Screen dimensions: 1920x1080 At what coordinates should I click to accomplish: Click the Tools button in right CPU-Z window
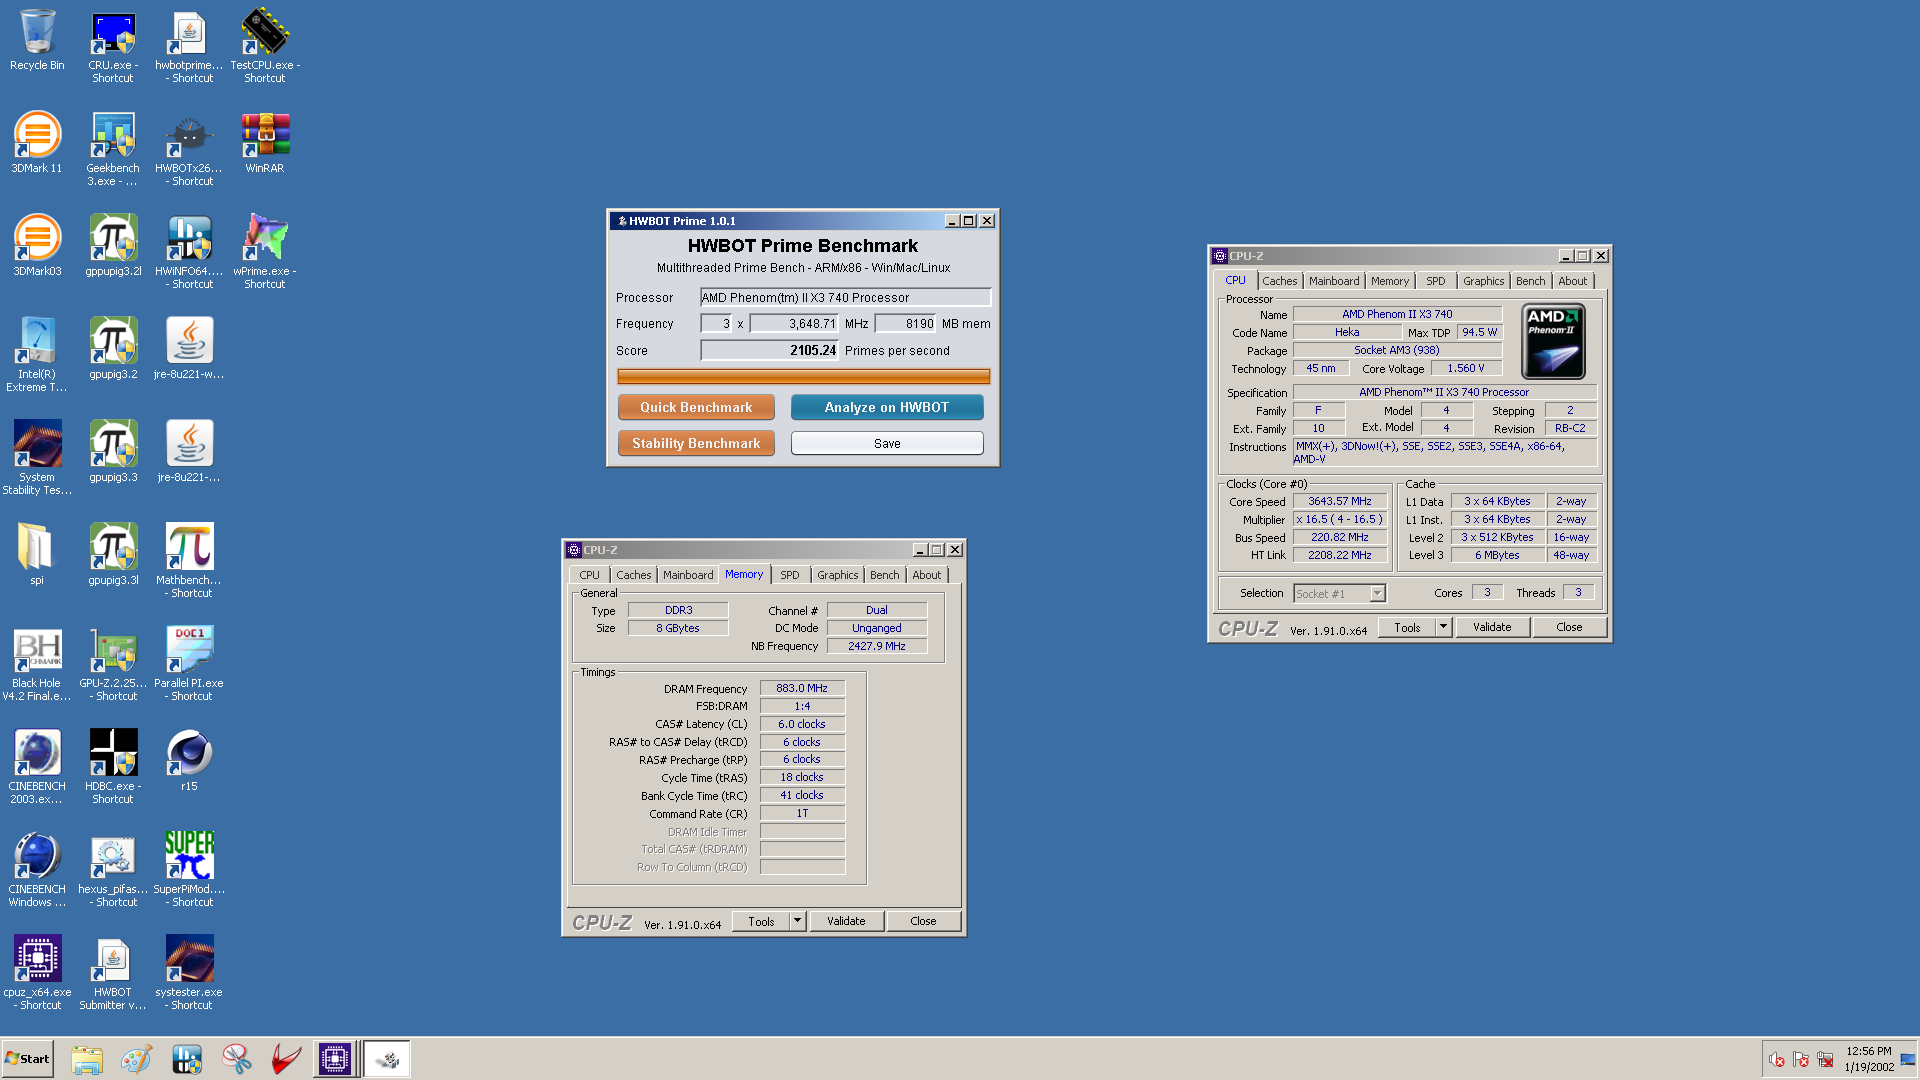click(x=1407, y=627)
